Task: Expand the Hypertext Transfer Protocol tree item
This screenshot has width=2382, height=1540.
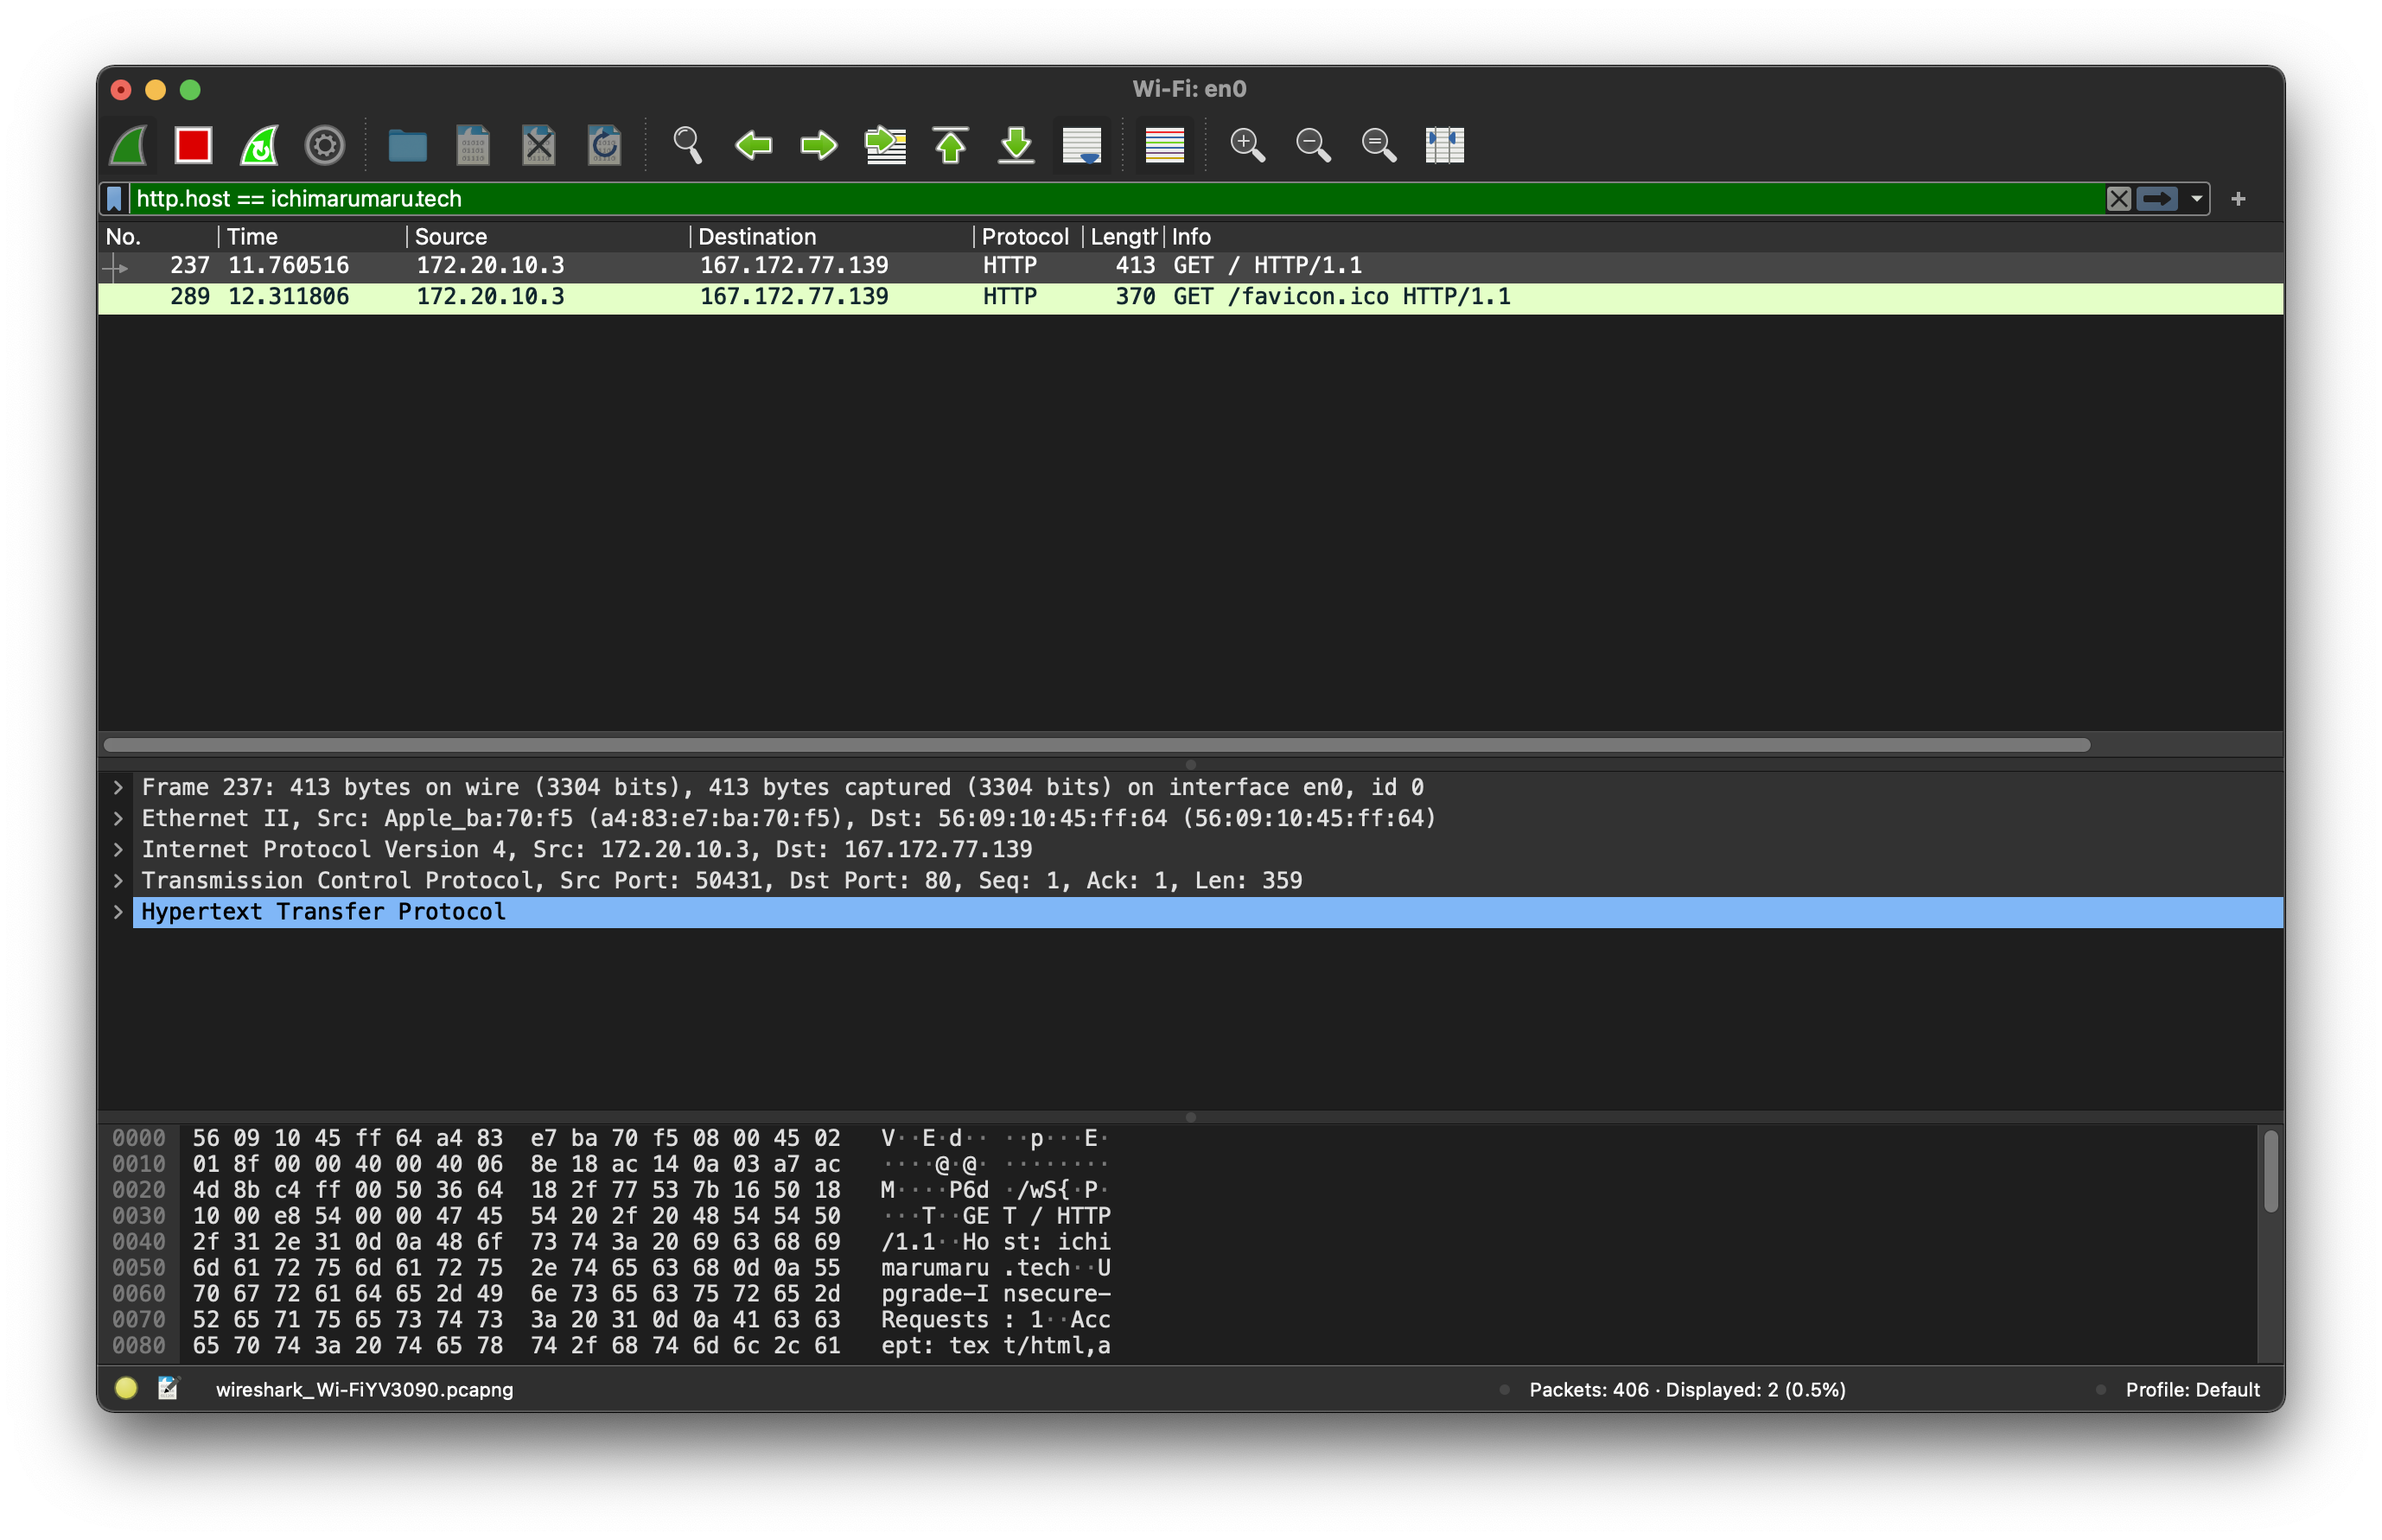Action: [x=118, y=912]
